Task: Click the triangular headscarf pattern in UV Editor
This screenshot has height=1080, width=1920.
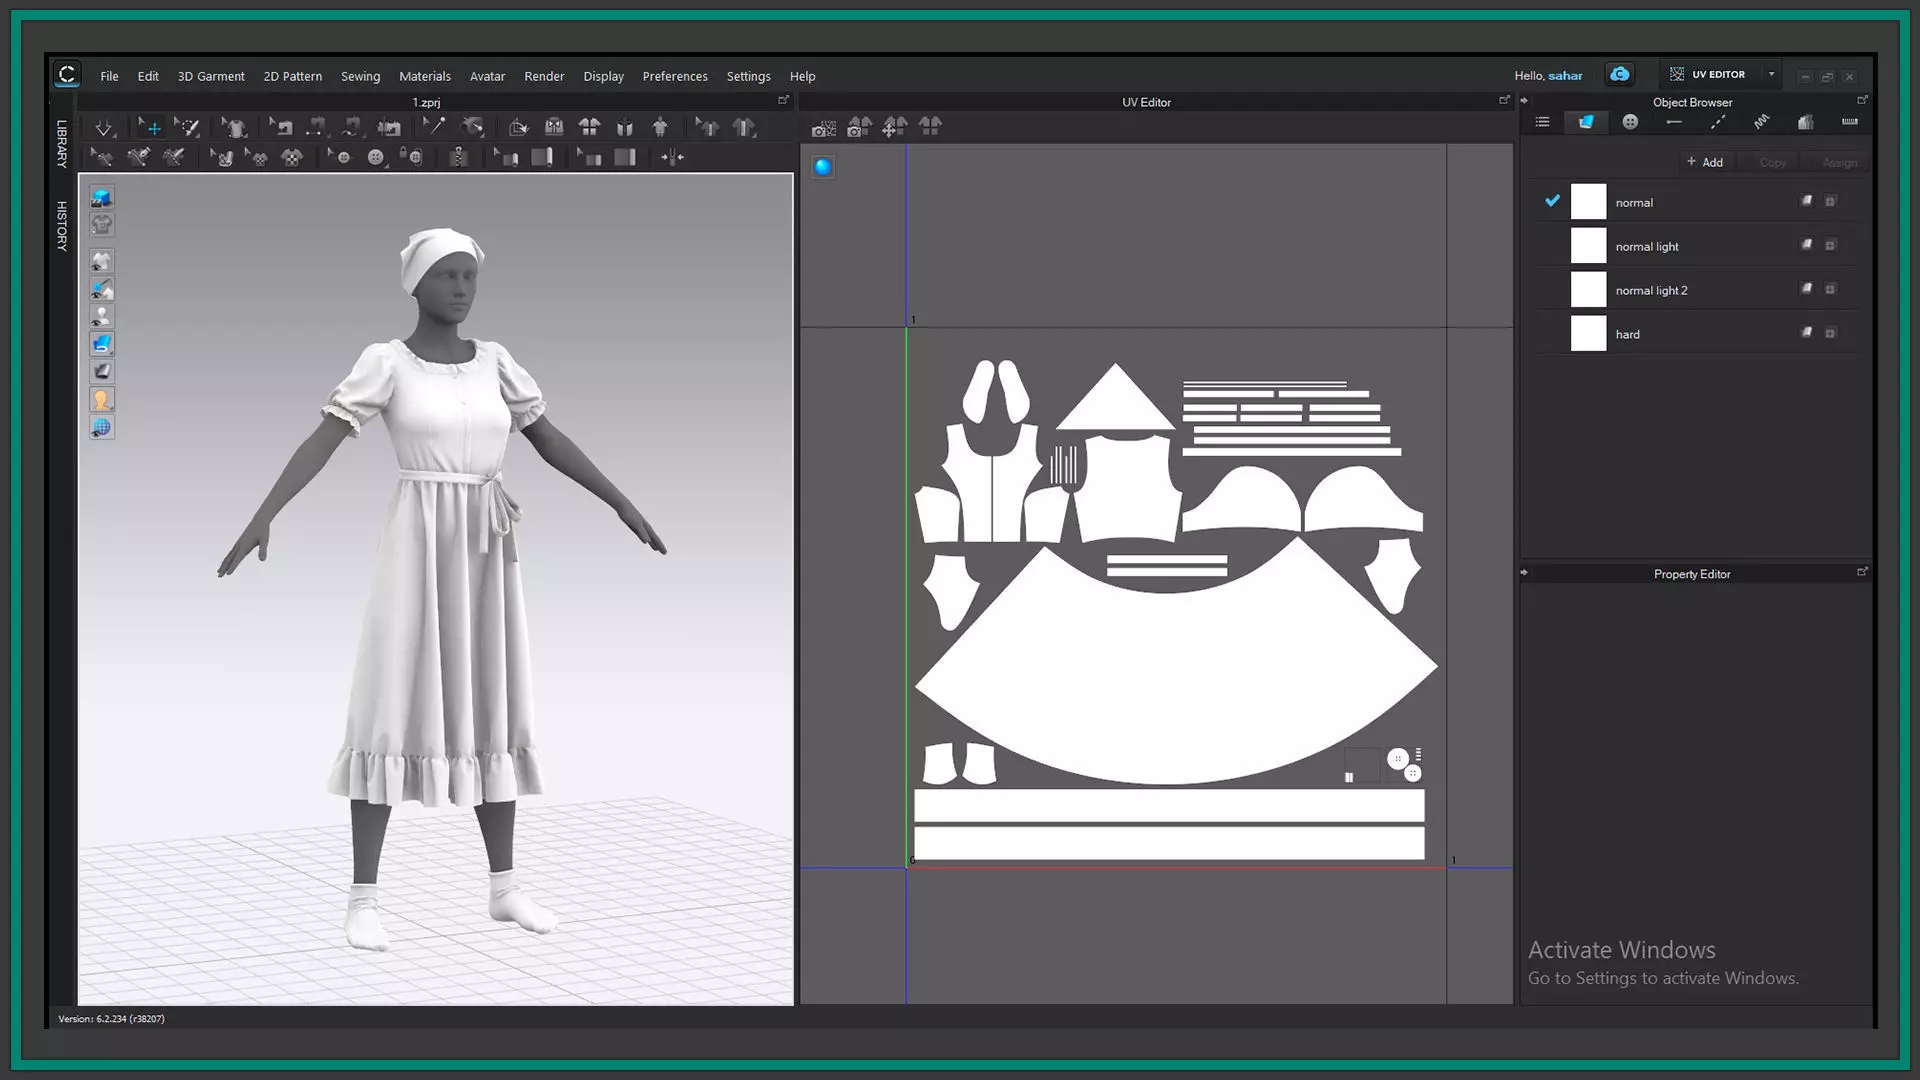Action: (1115, 405)
